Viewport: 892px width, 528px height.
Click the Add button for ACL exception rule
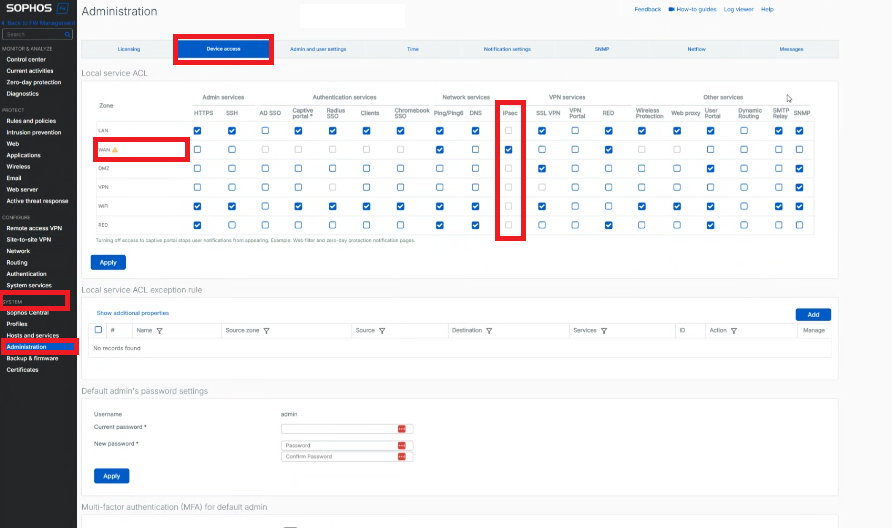tap(813, 315)
